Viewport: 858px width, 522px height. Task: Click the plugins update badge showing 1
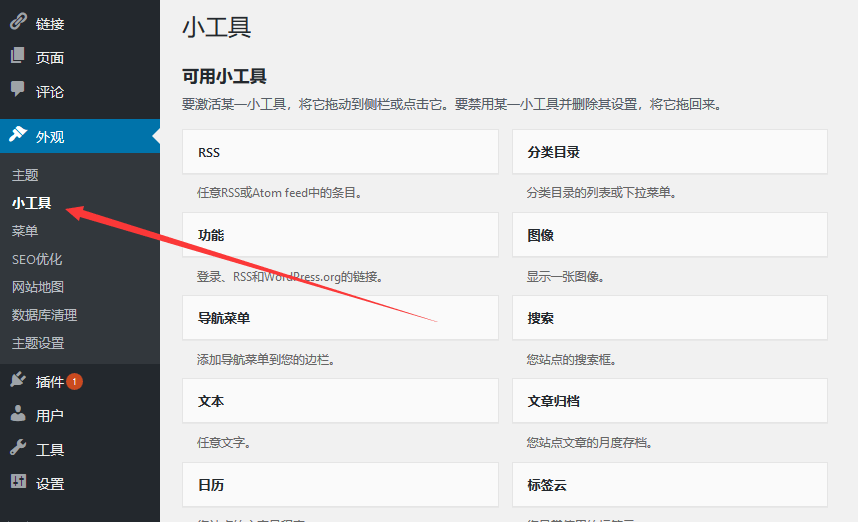75,381
